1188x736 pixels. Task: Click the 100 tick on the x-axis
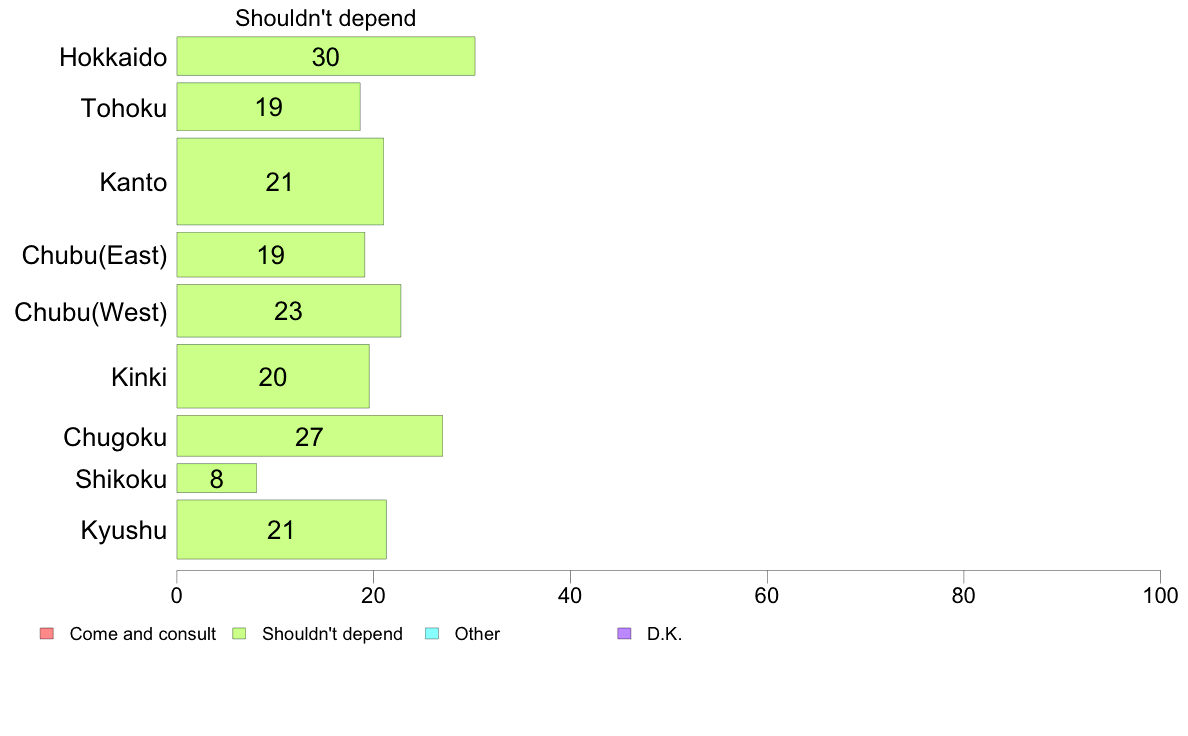coord(1160,596)
